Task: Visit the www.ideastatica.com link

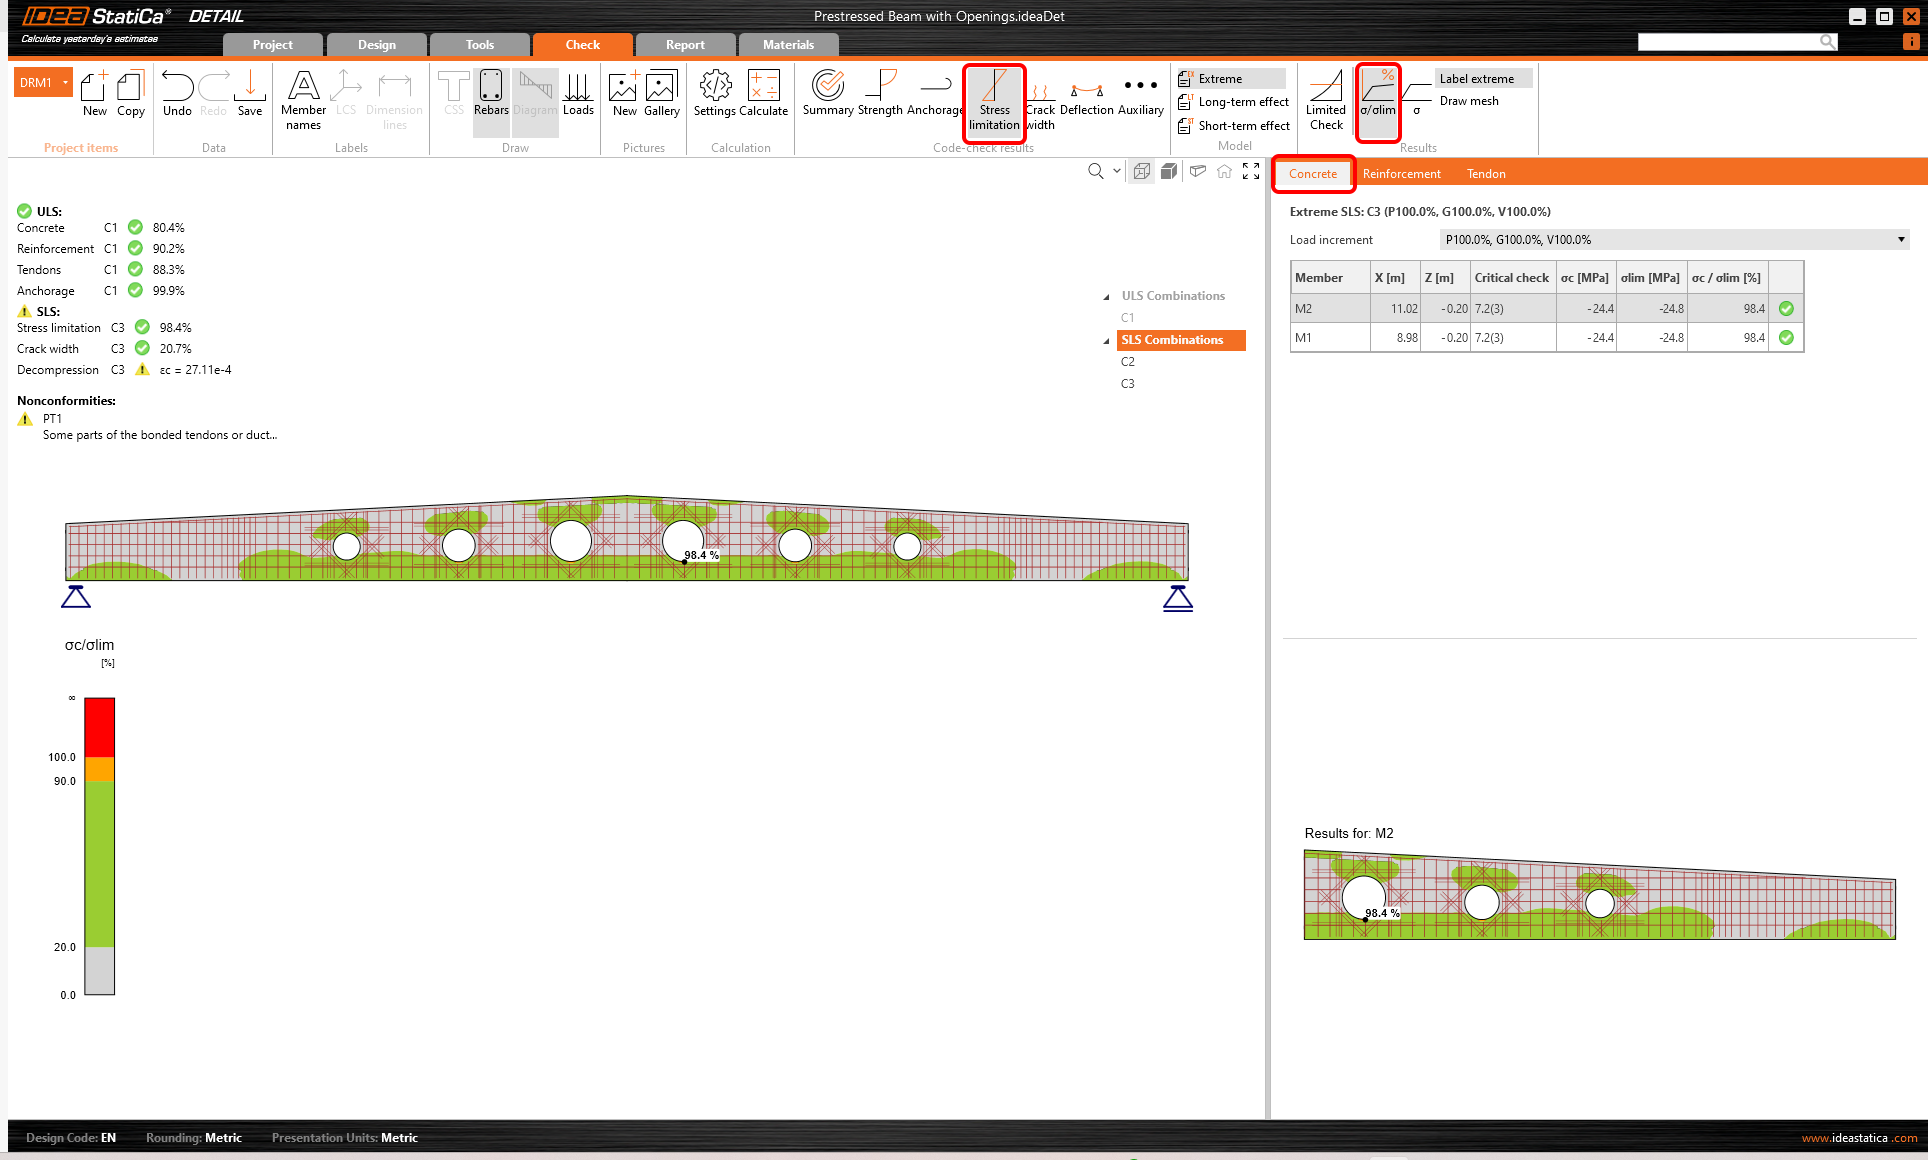Action: [x=1859, y=1138]
